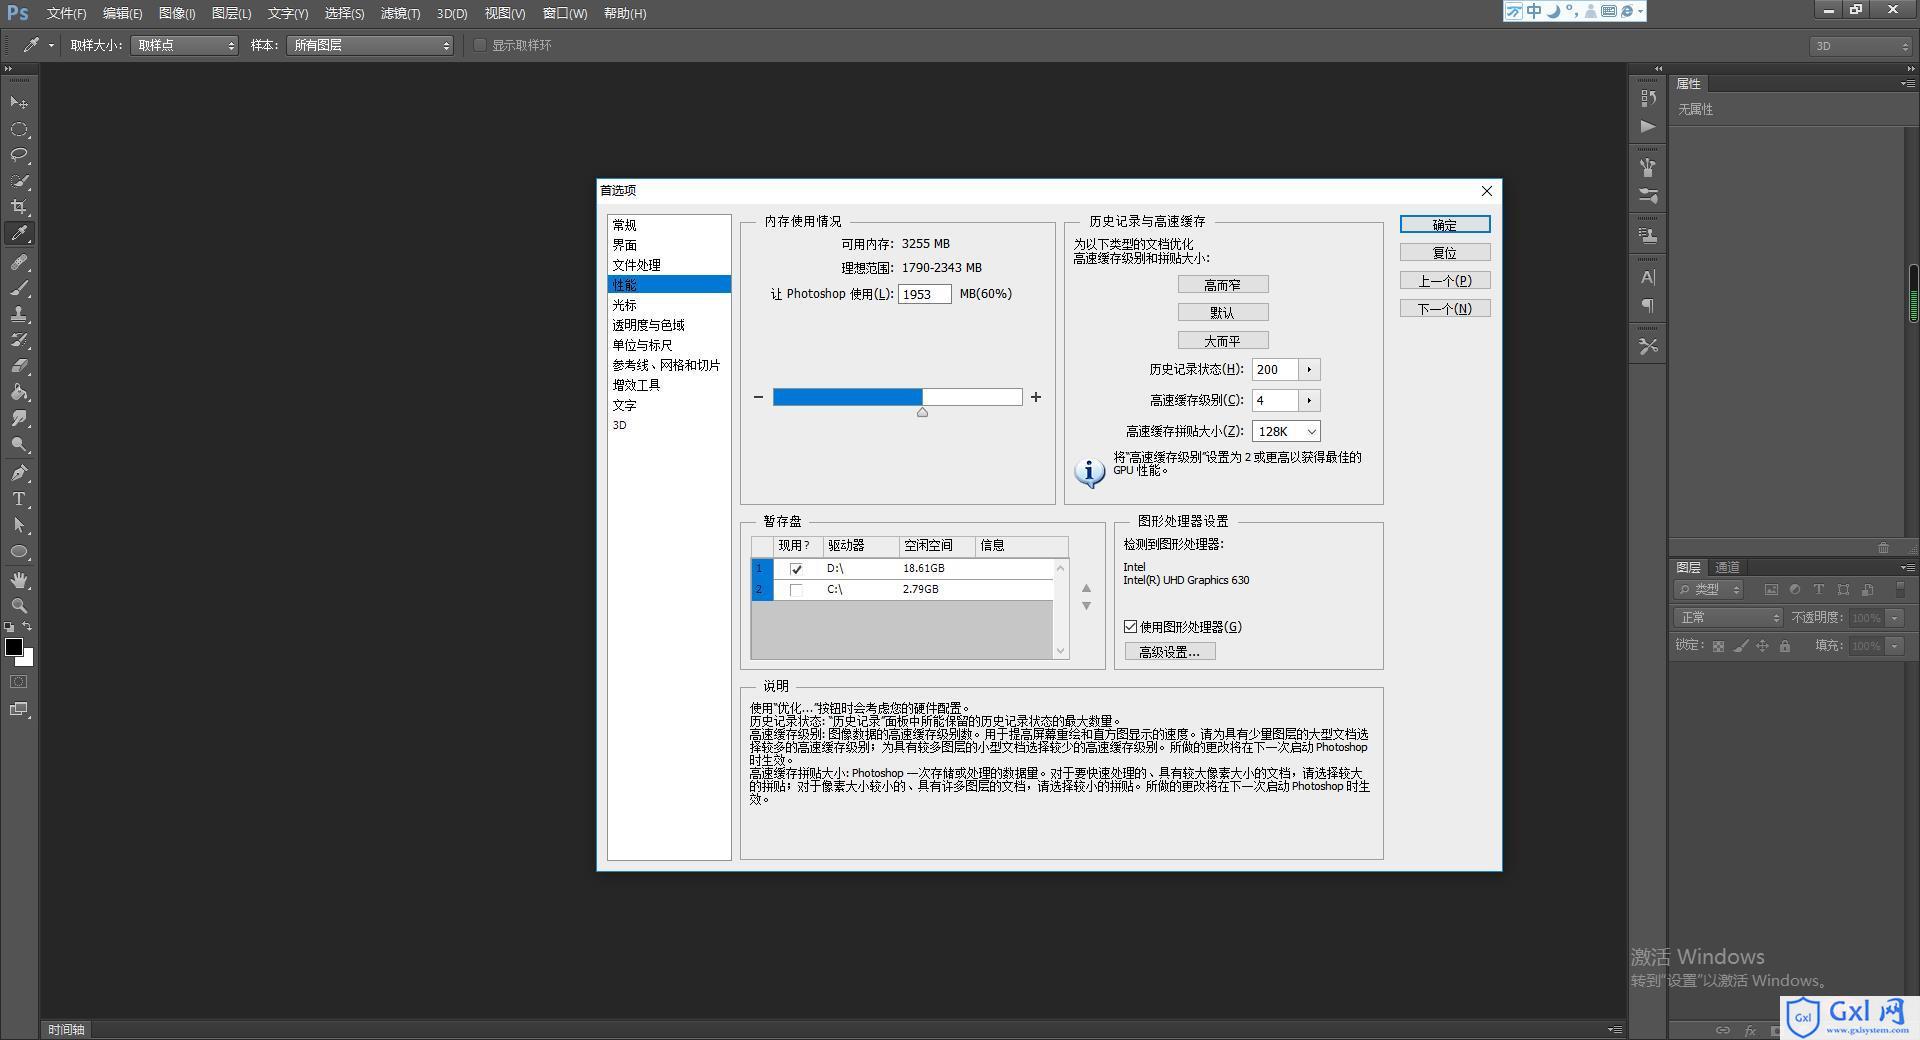Viewport: 1920px width, 1040px height.
Task: Select the Move tool
Action: click(x=19, y=103)
